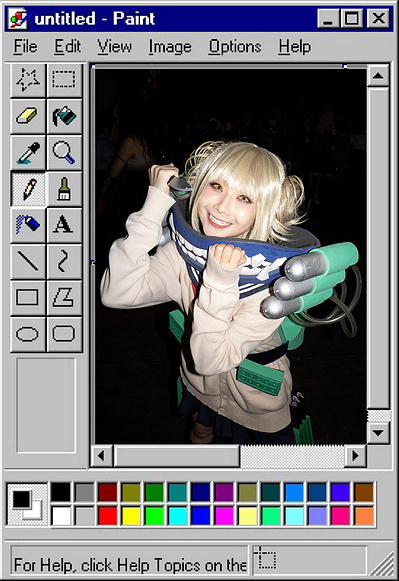Viewport: 399px width, 581px height.
Task: Choose the Brush tool
Action: click(x=64, y=189)
